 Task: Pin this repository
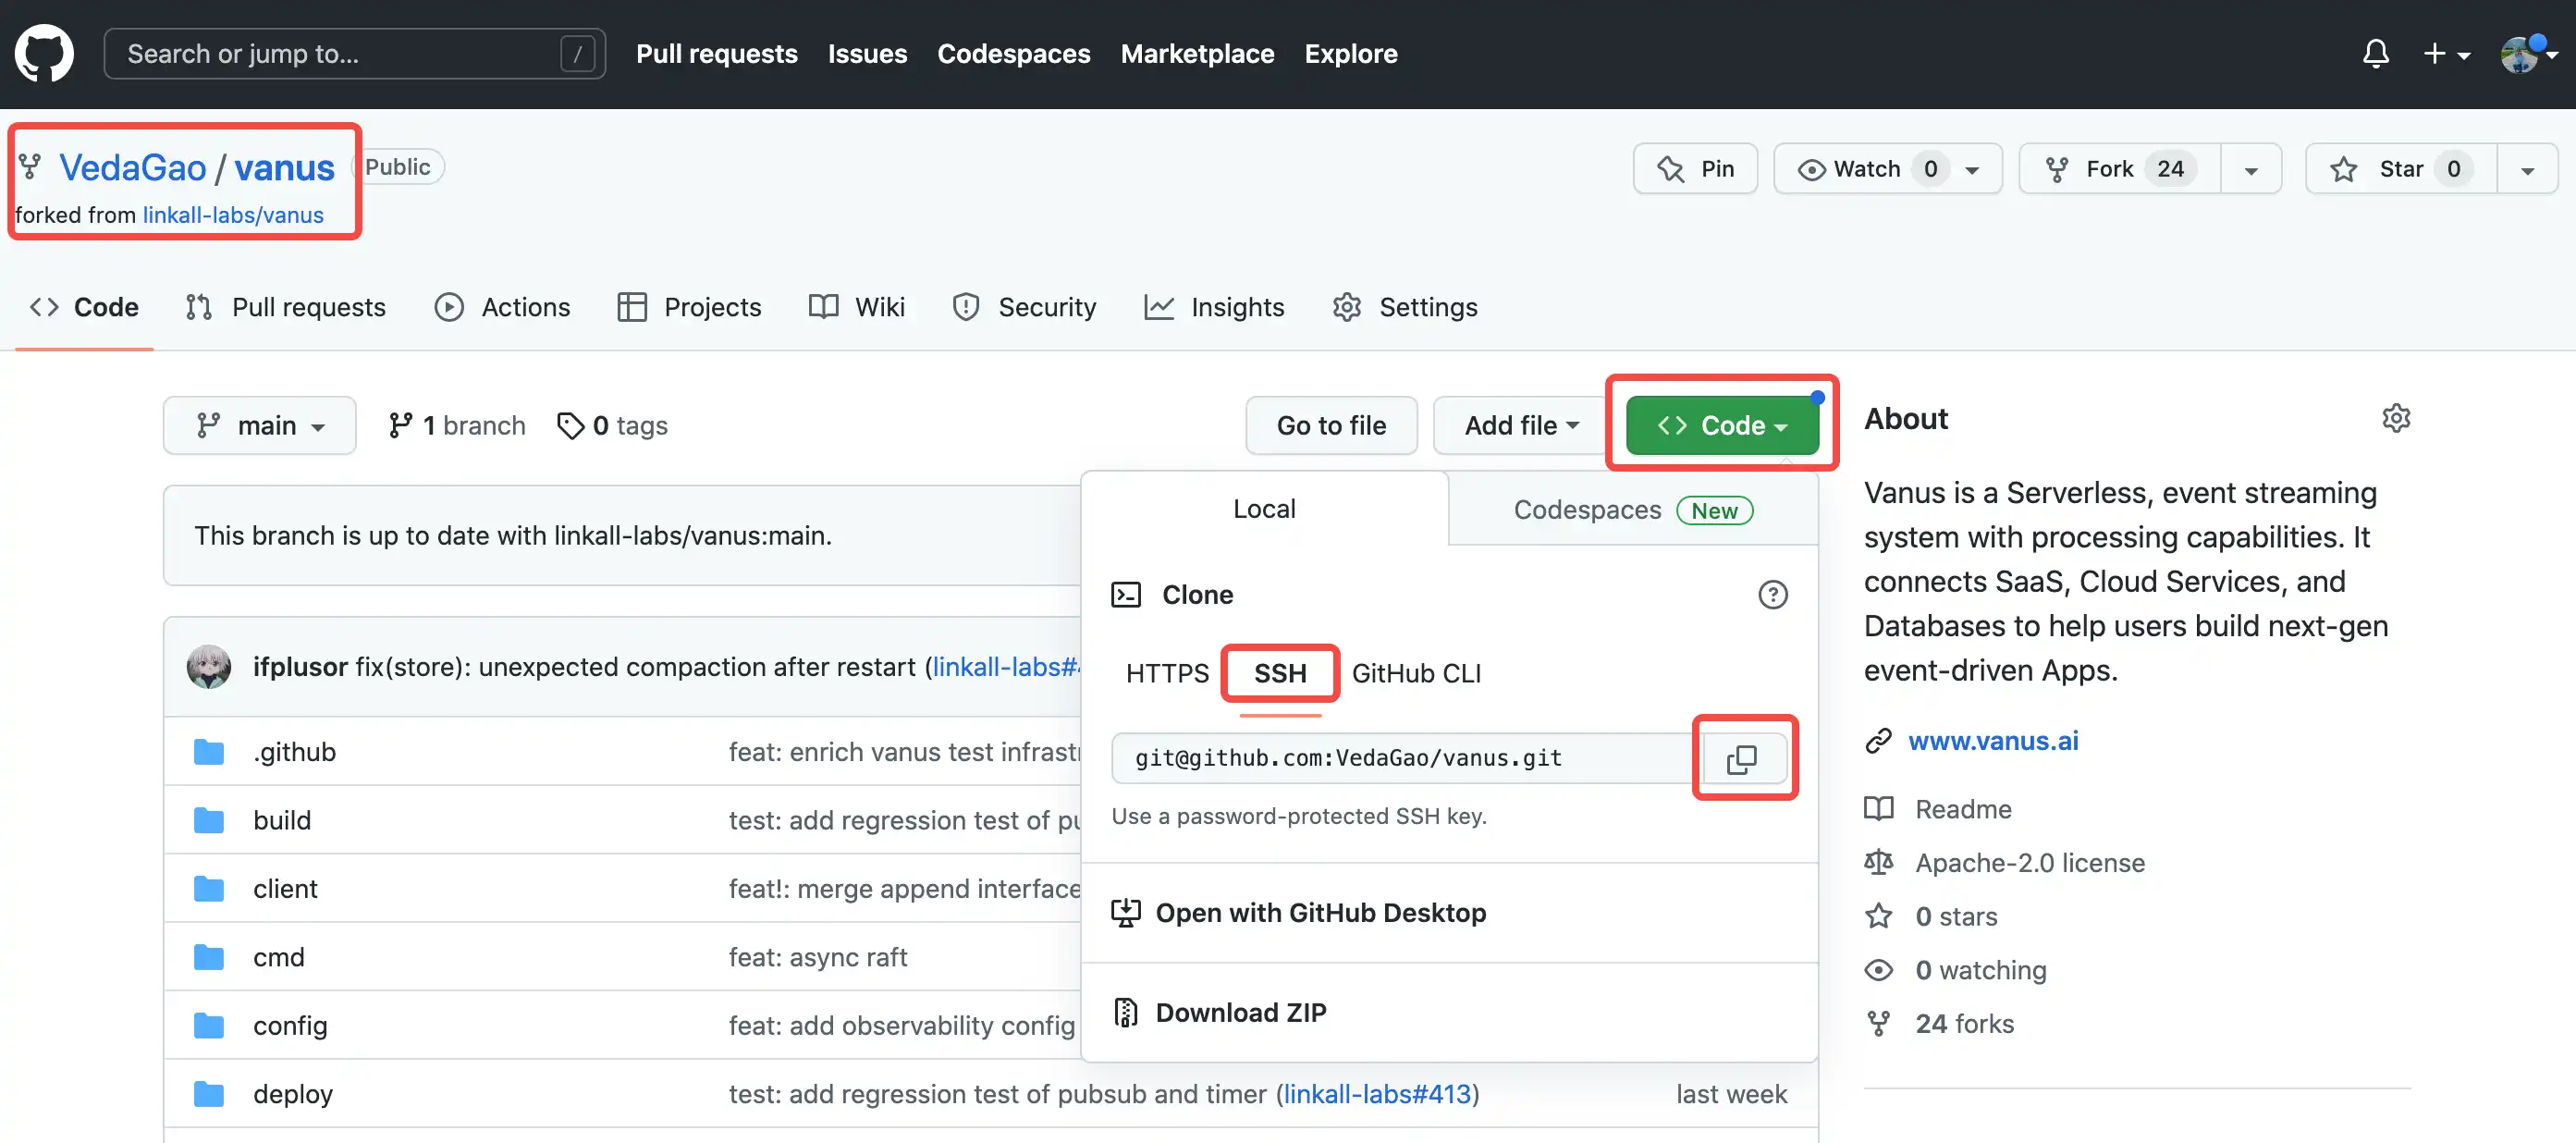click(x=1695, y=169)
